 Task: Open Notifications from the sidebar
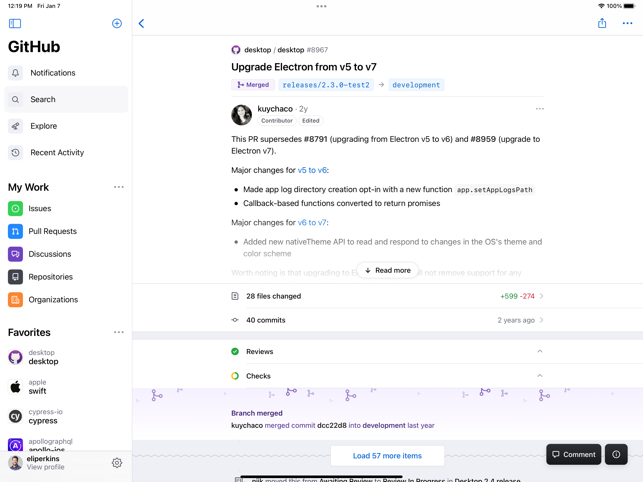(x=66, y=73)
